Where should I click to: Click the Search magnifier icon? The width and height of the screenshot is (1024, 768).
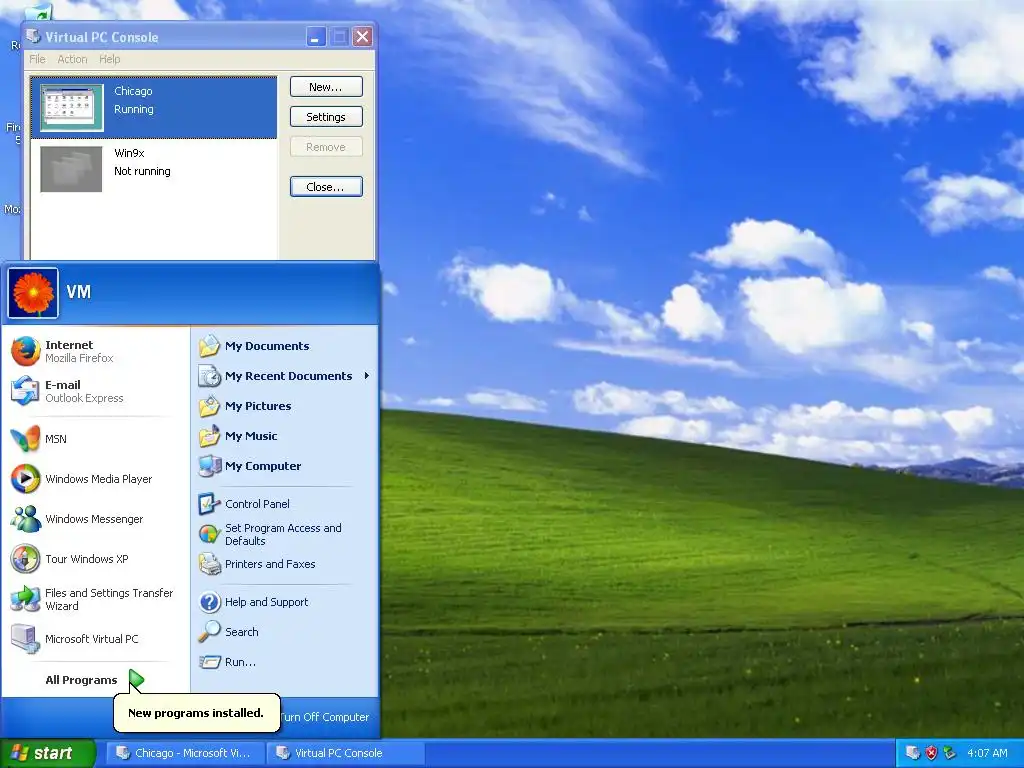pyautogui.click(x=210, y=632)
